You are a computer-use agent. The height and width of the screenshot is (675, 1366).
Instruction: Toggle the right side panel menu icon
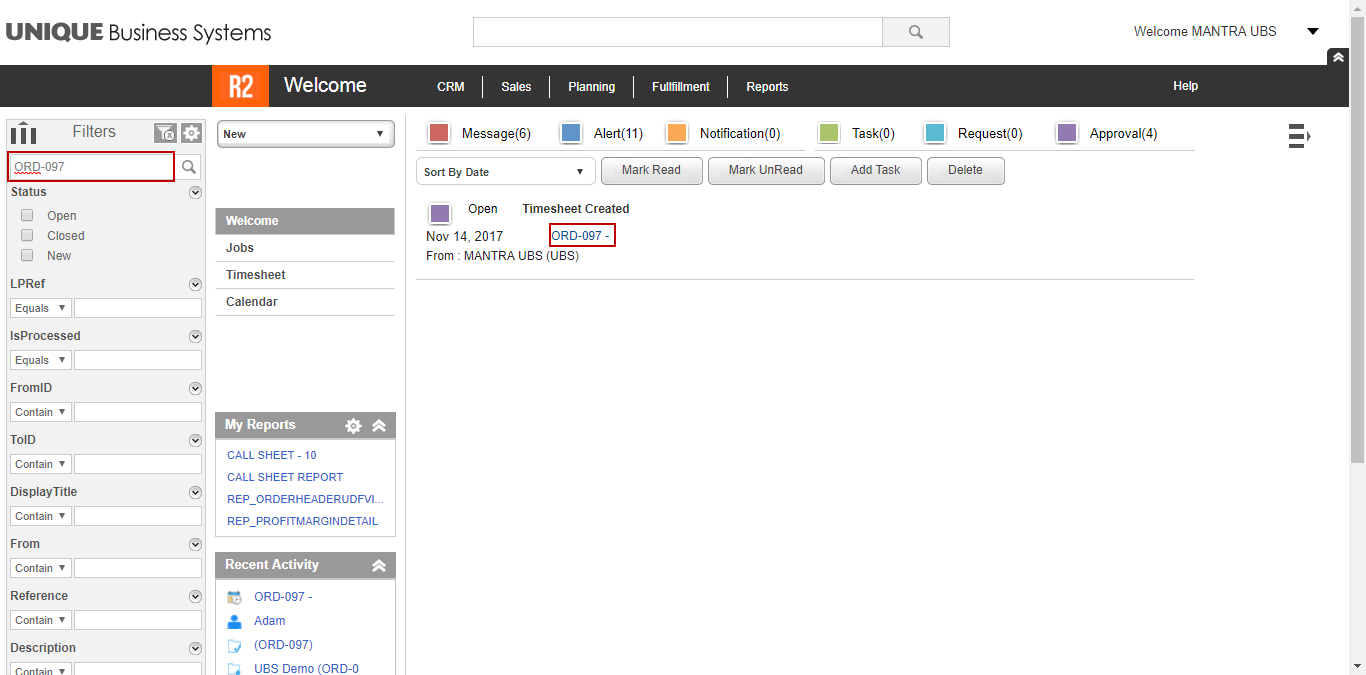coord(1298,135)
